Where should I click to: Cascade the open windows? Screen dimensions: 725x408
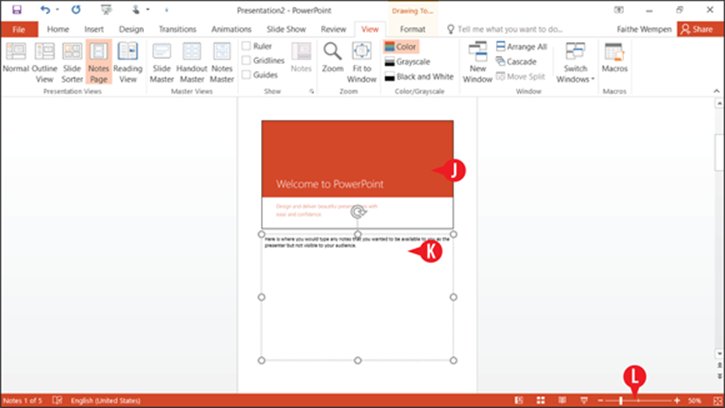[516, 61]
